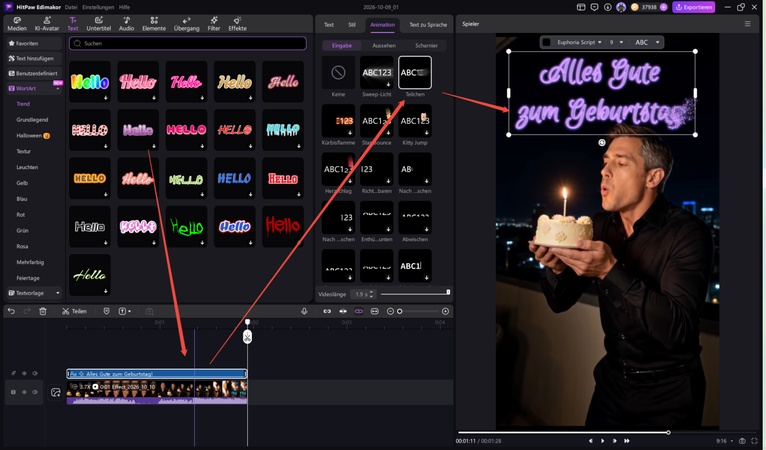Open the Untertitel tool
The image size is (766, 450).
click(99, 24)
